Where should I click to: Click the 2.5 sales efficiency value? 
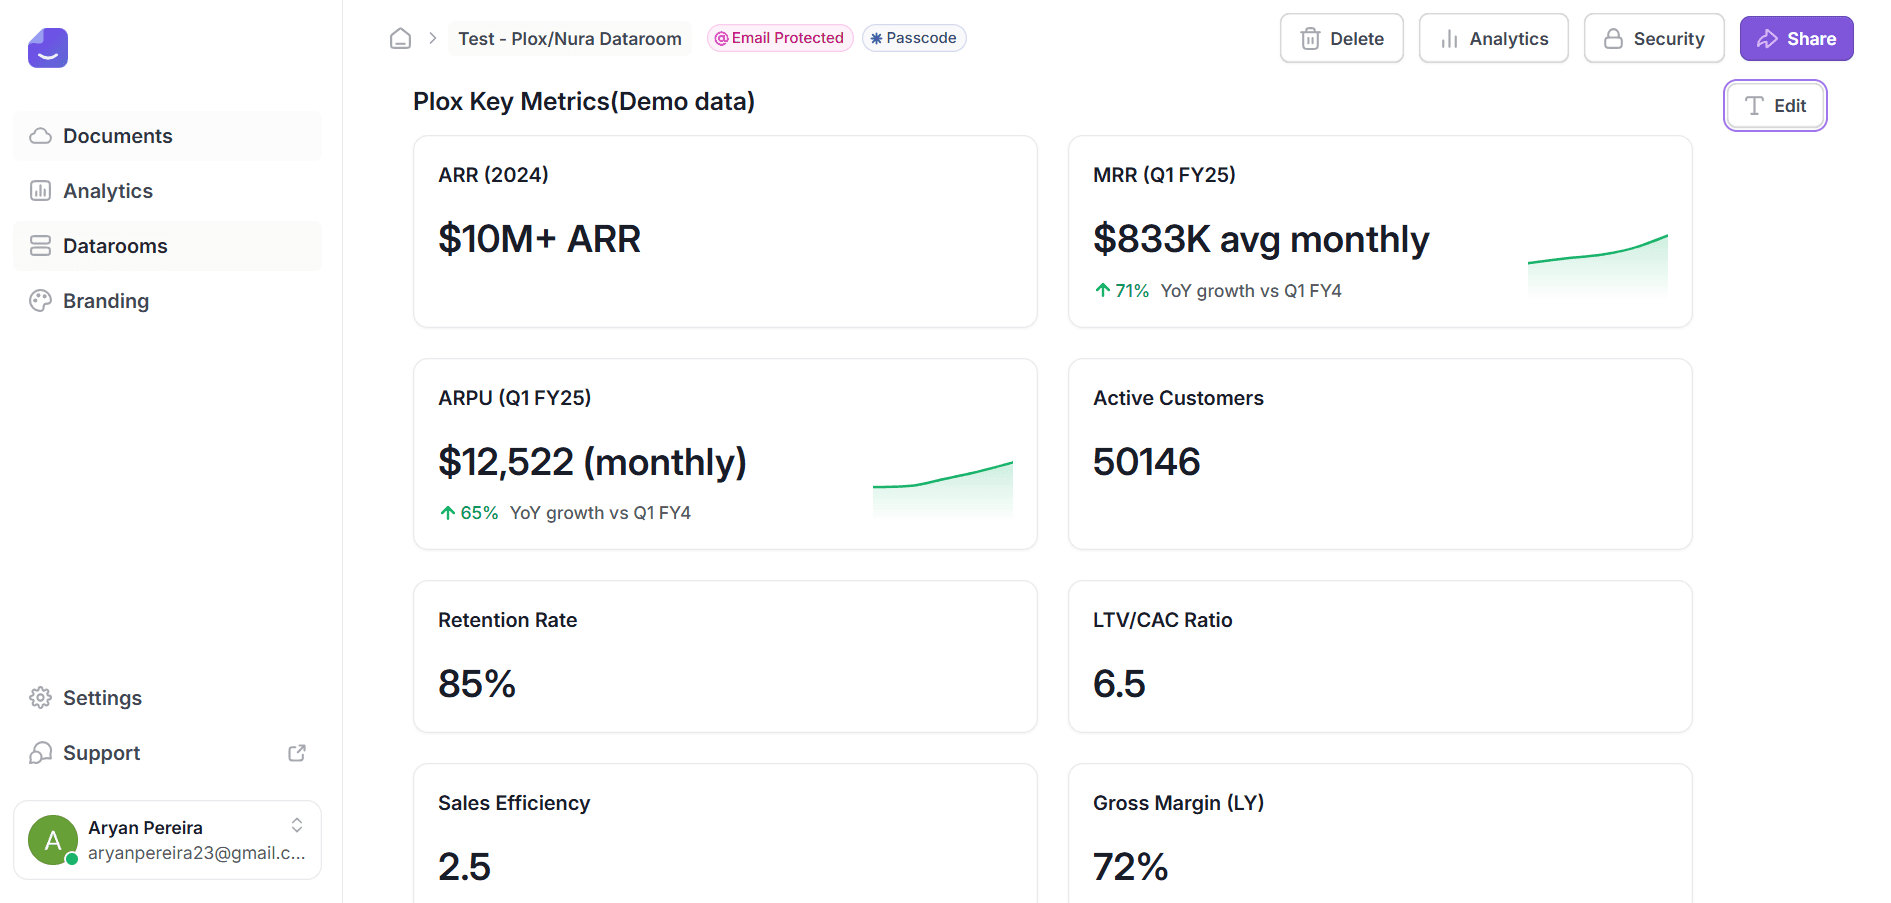(464, 867)
